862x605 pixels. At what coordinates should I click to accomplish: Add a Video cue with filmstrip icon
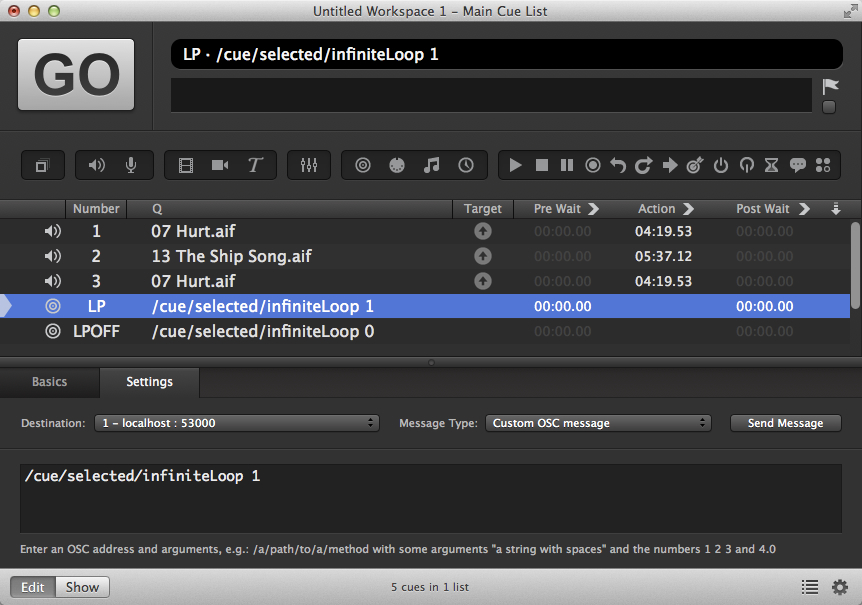tap(185, 165)
